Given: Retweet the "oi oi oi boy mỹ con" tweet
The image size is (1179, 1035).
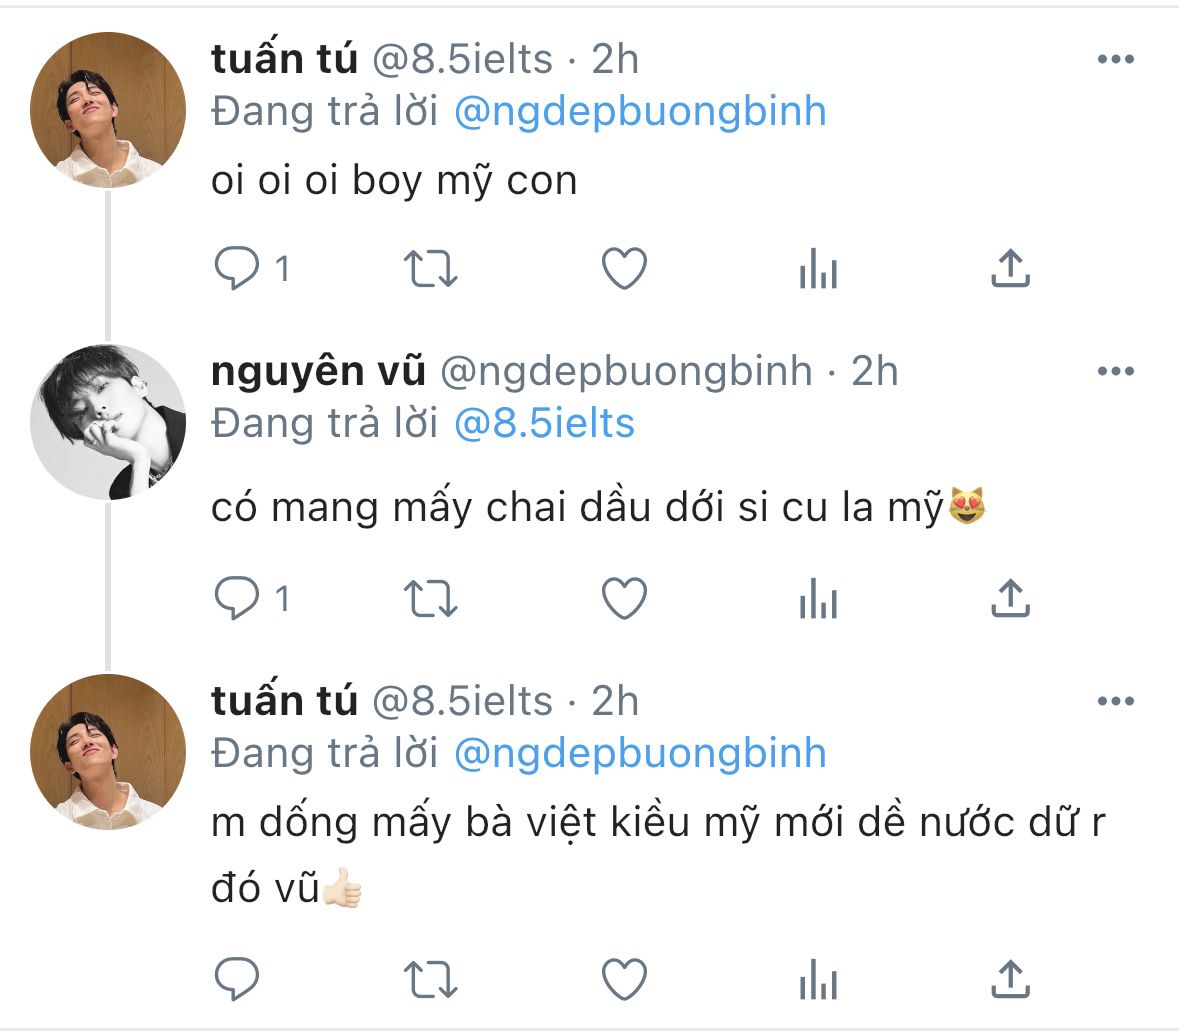Looking at the screenshot, I should click(430, 269).
